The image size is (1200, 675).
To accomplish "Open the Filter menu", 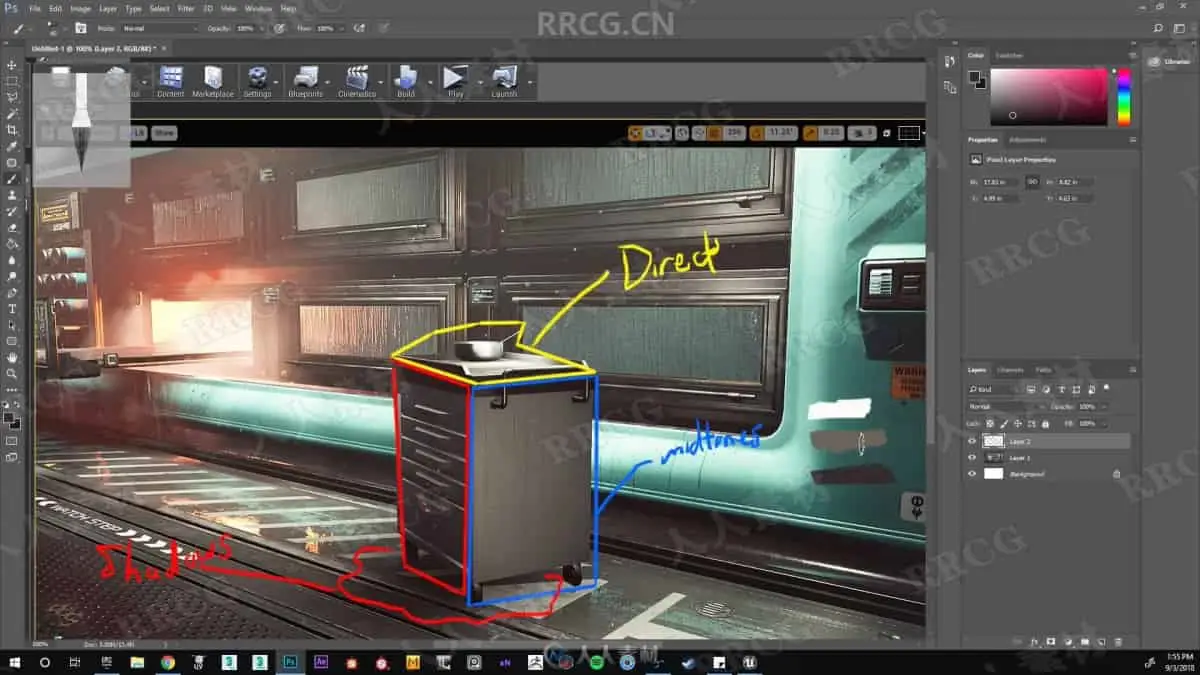I will click(x=186, y=8).
